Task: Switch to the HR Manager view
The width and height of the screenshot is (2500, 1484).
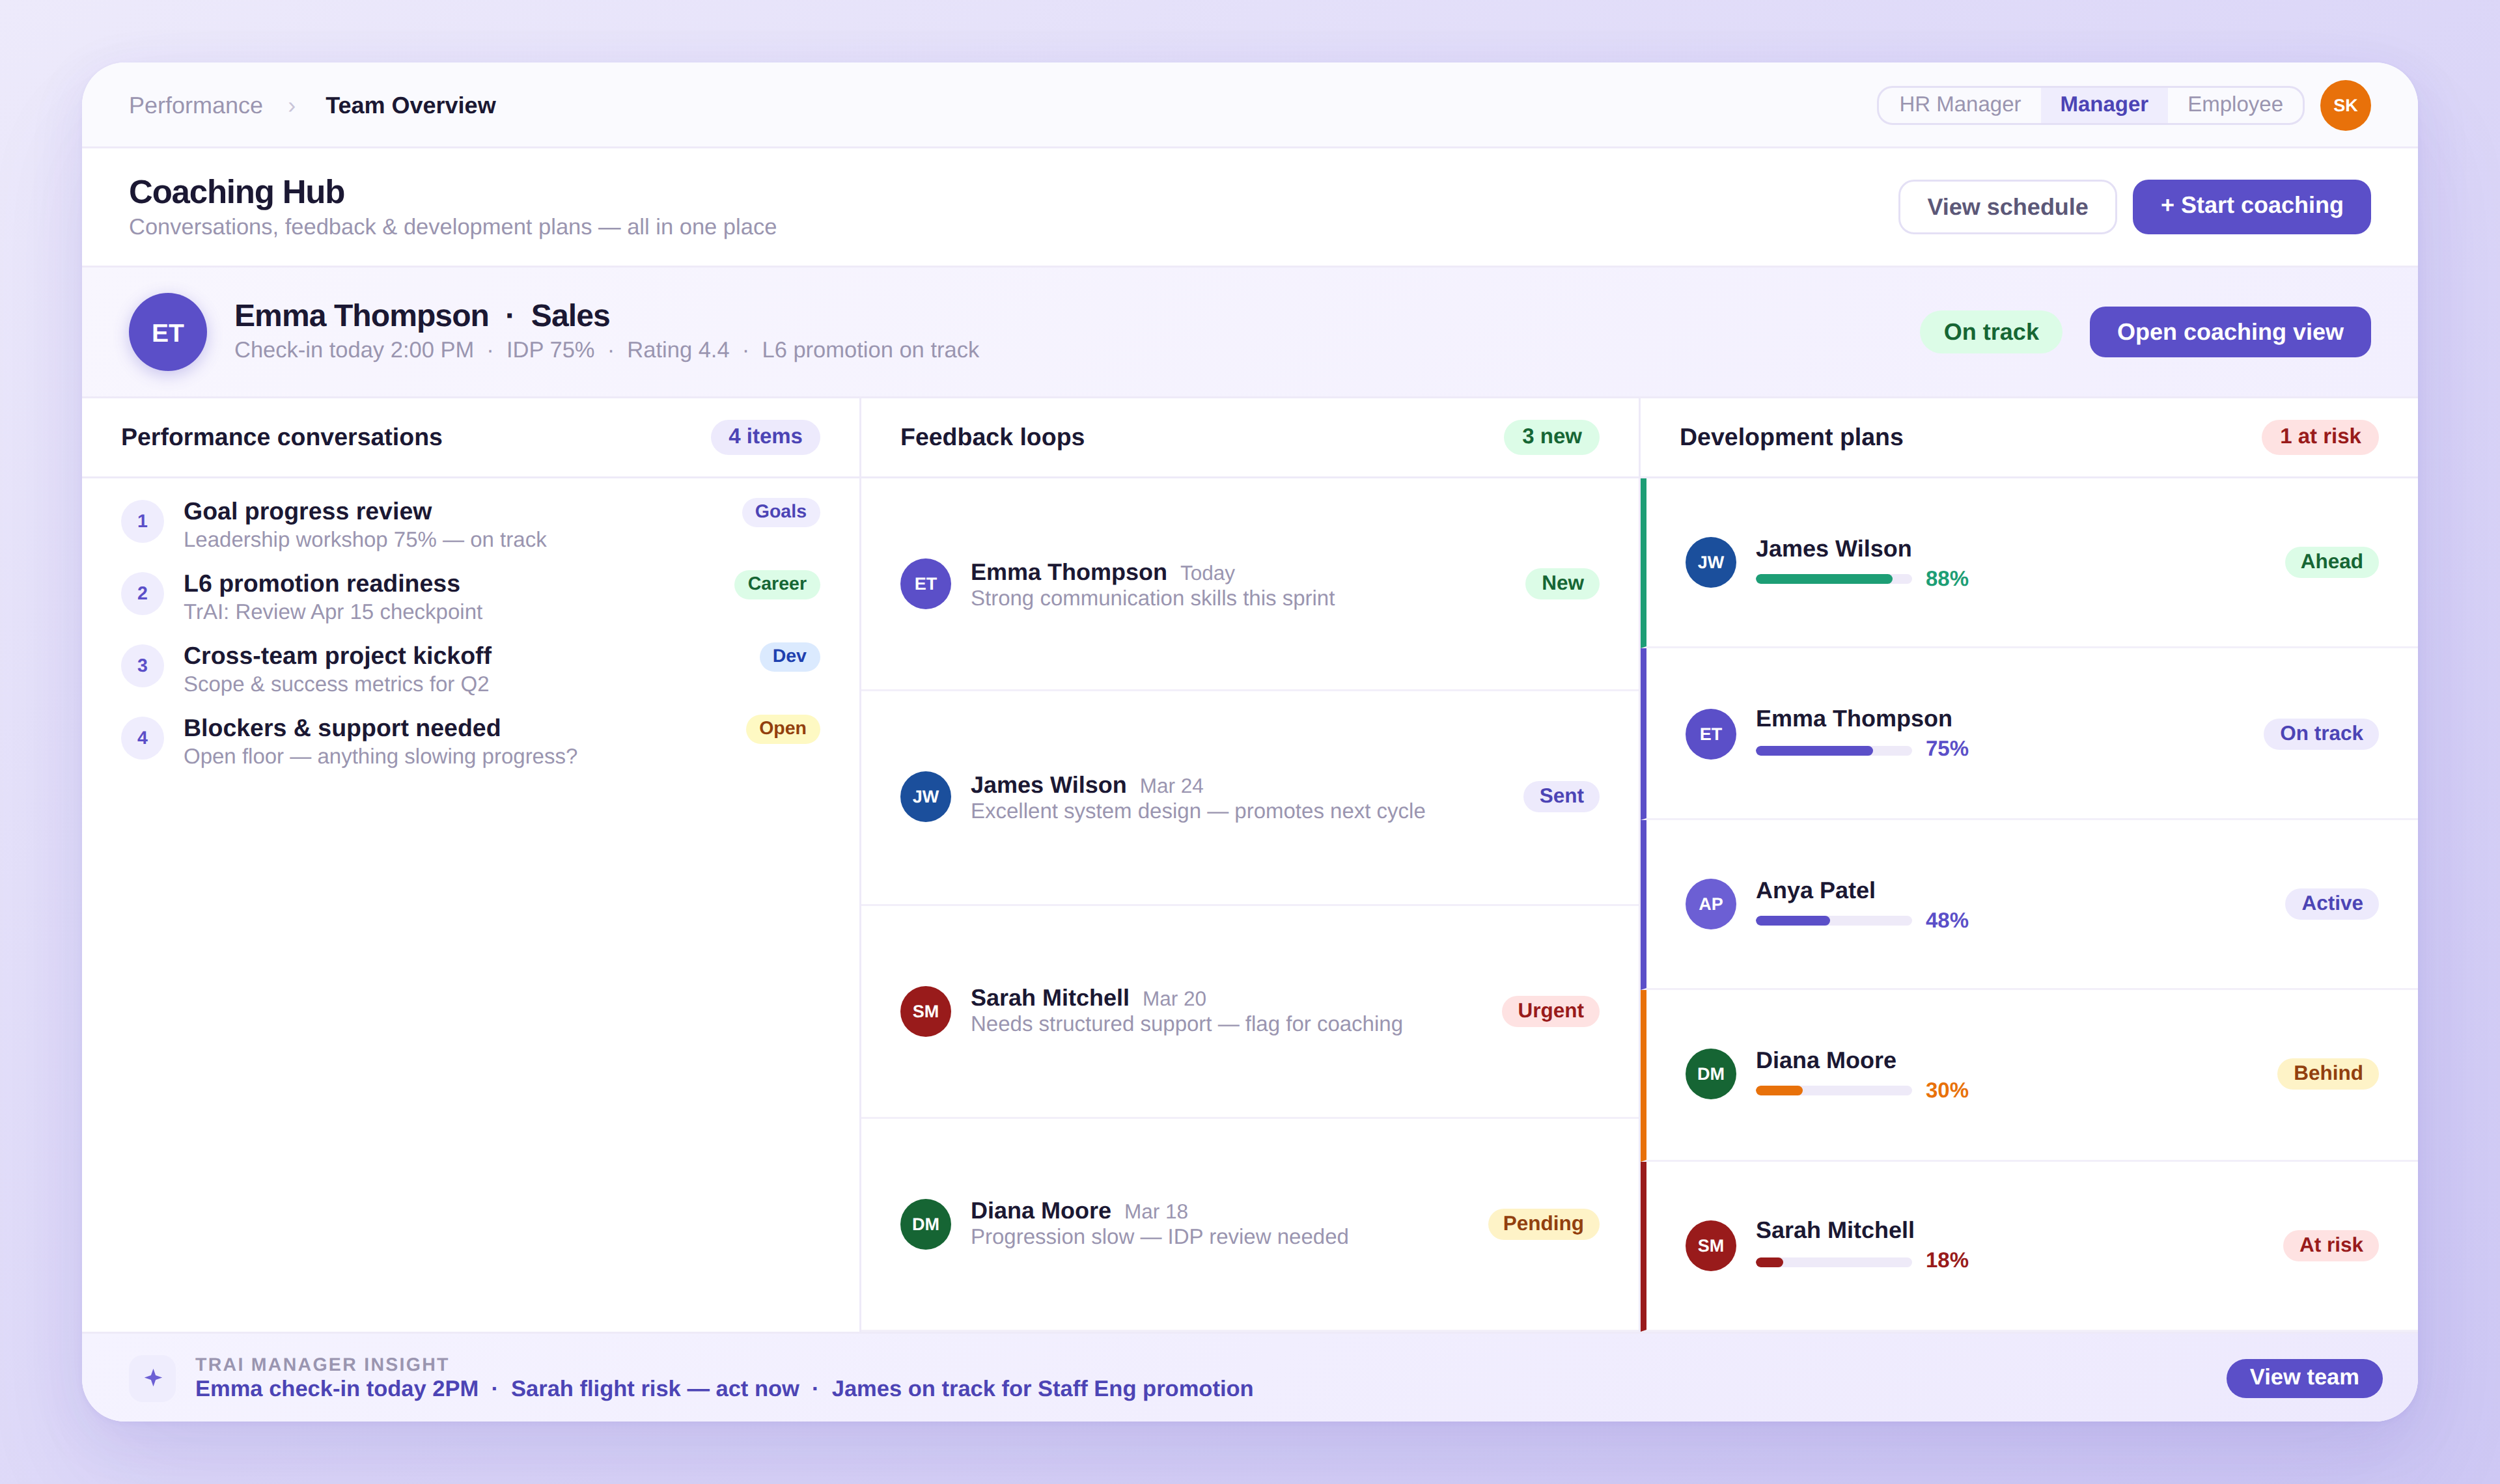Action: point(1959,104)
